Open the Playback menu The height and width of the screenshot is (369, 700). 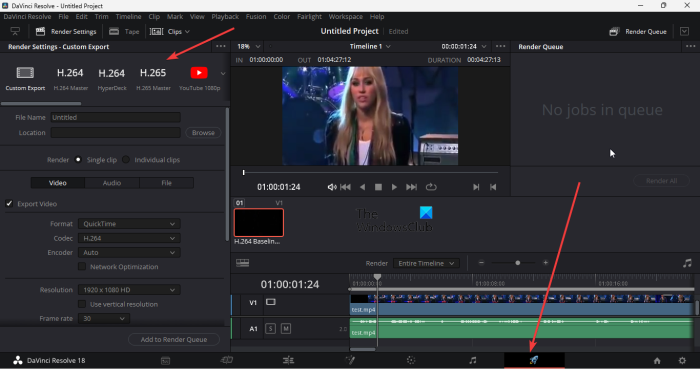(225, 17)
